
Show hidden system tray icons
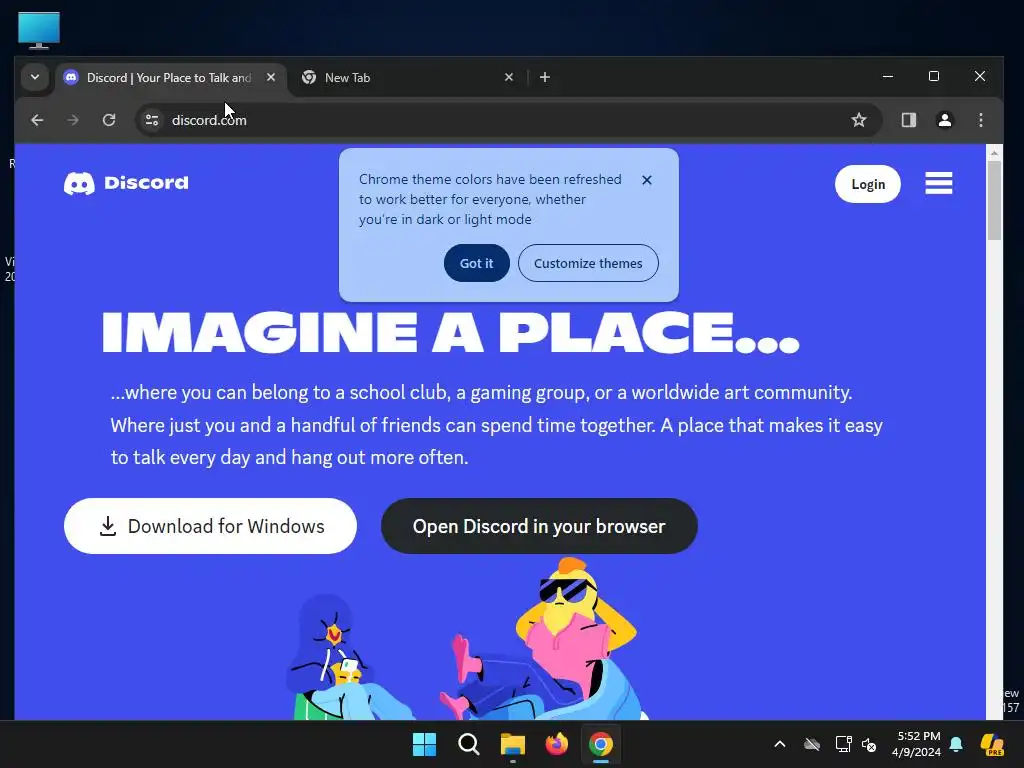tap(780, 744)
